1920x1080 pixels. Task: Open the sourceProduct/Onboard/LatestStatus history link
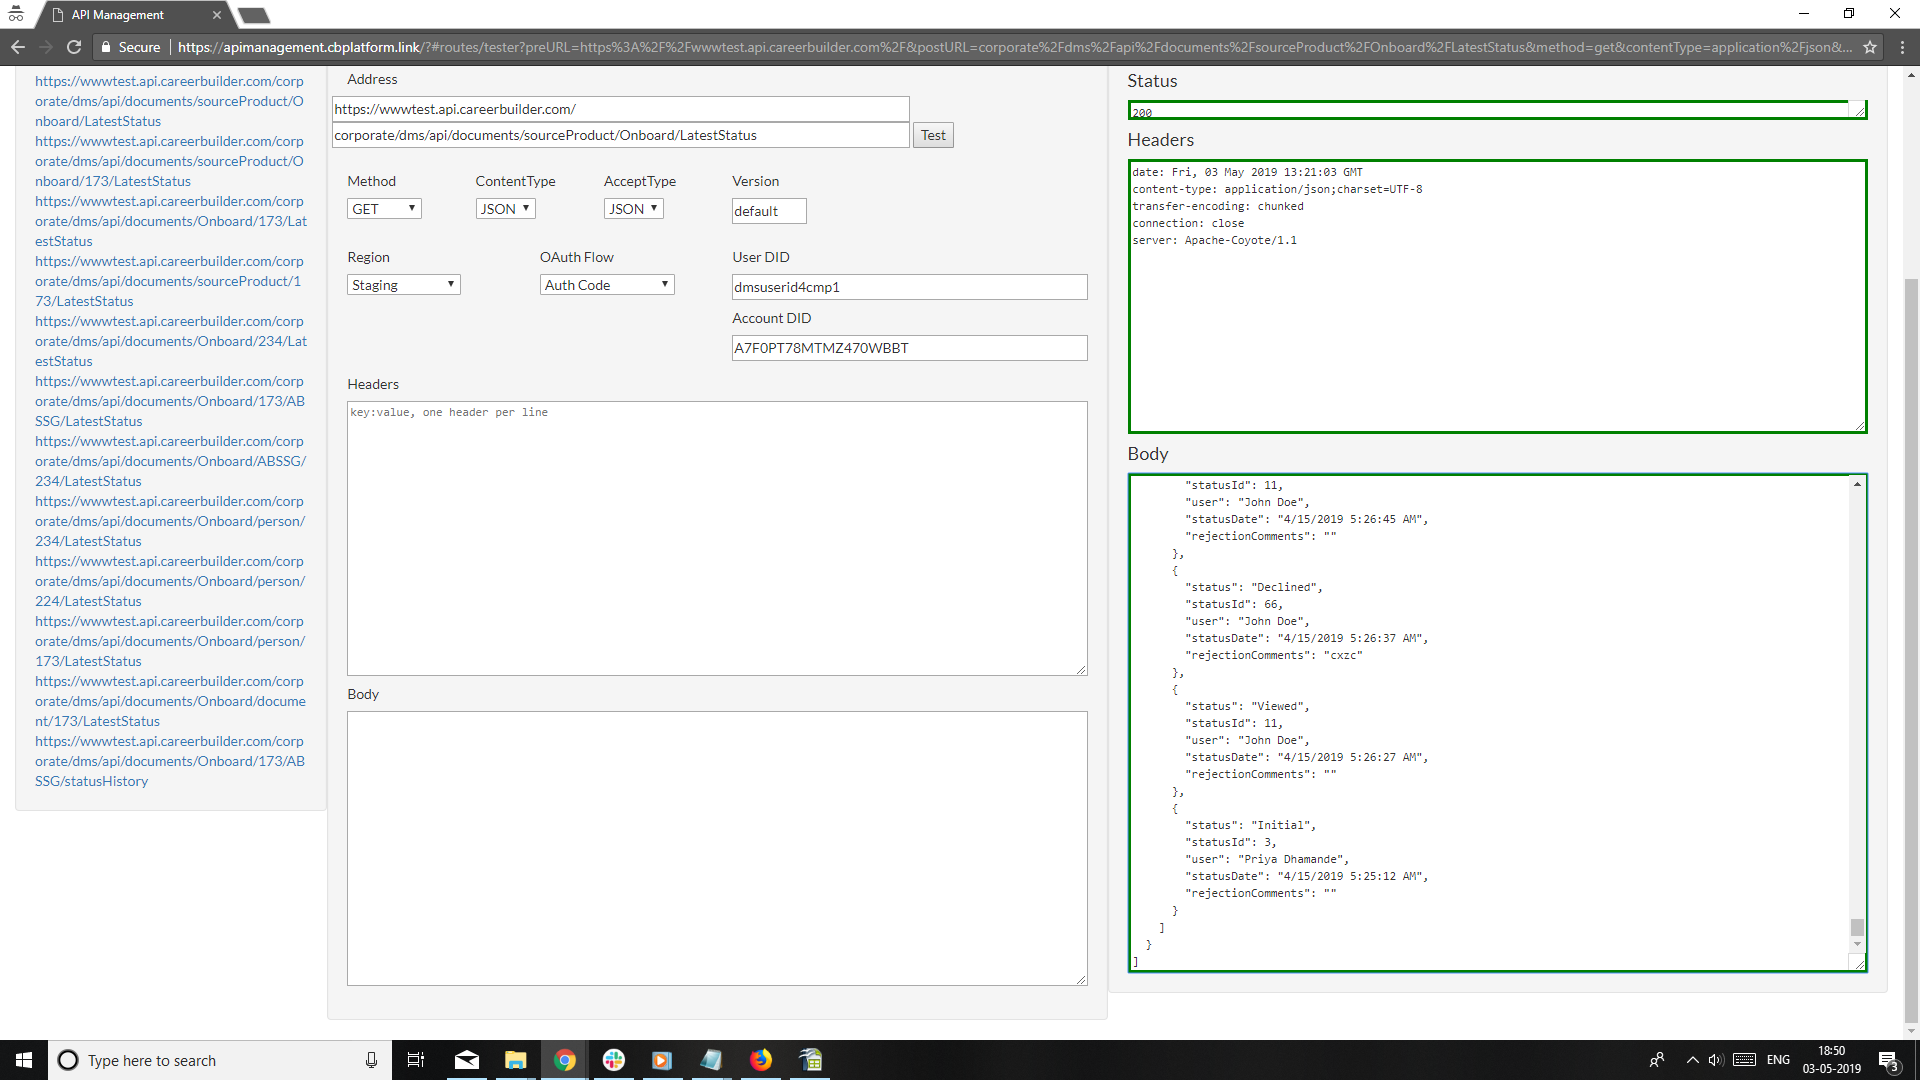(x=169, y=101)
